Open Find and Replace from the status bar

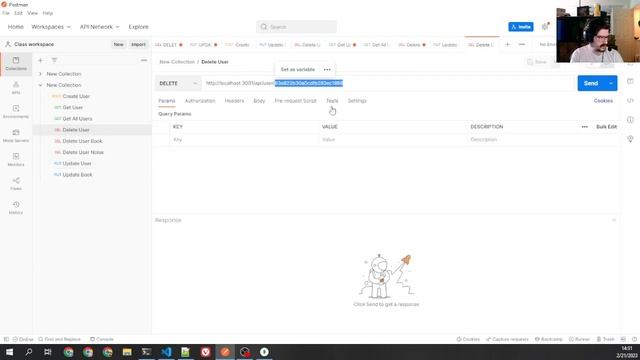(x=60, y=339)
